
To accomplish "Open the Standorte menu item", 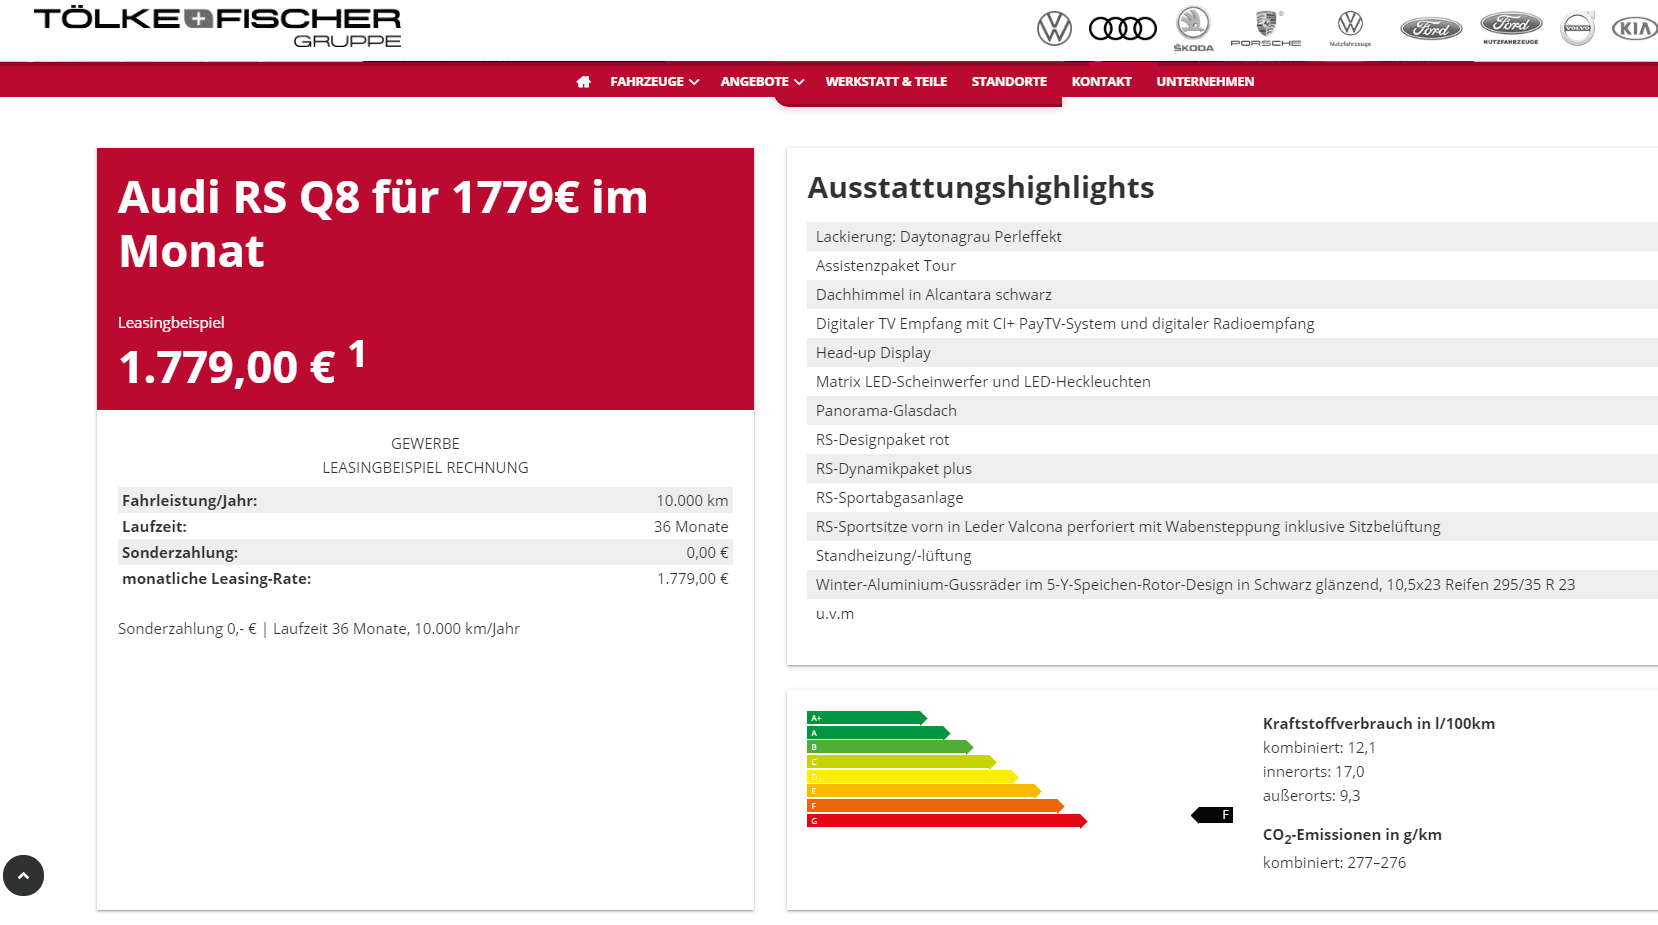I will (x=1009, y=82).
